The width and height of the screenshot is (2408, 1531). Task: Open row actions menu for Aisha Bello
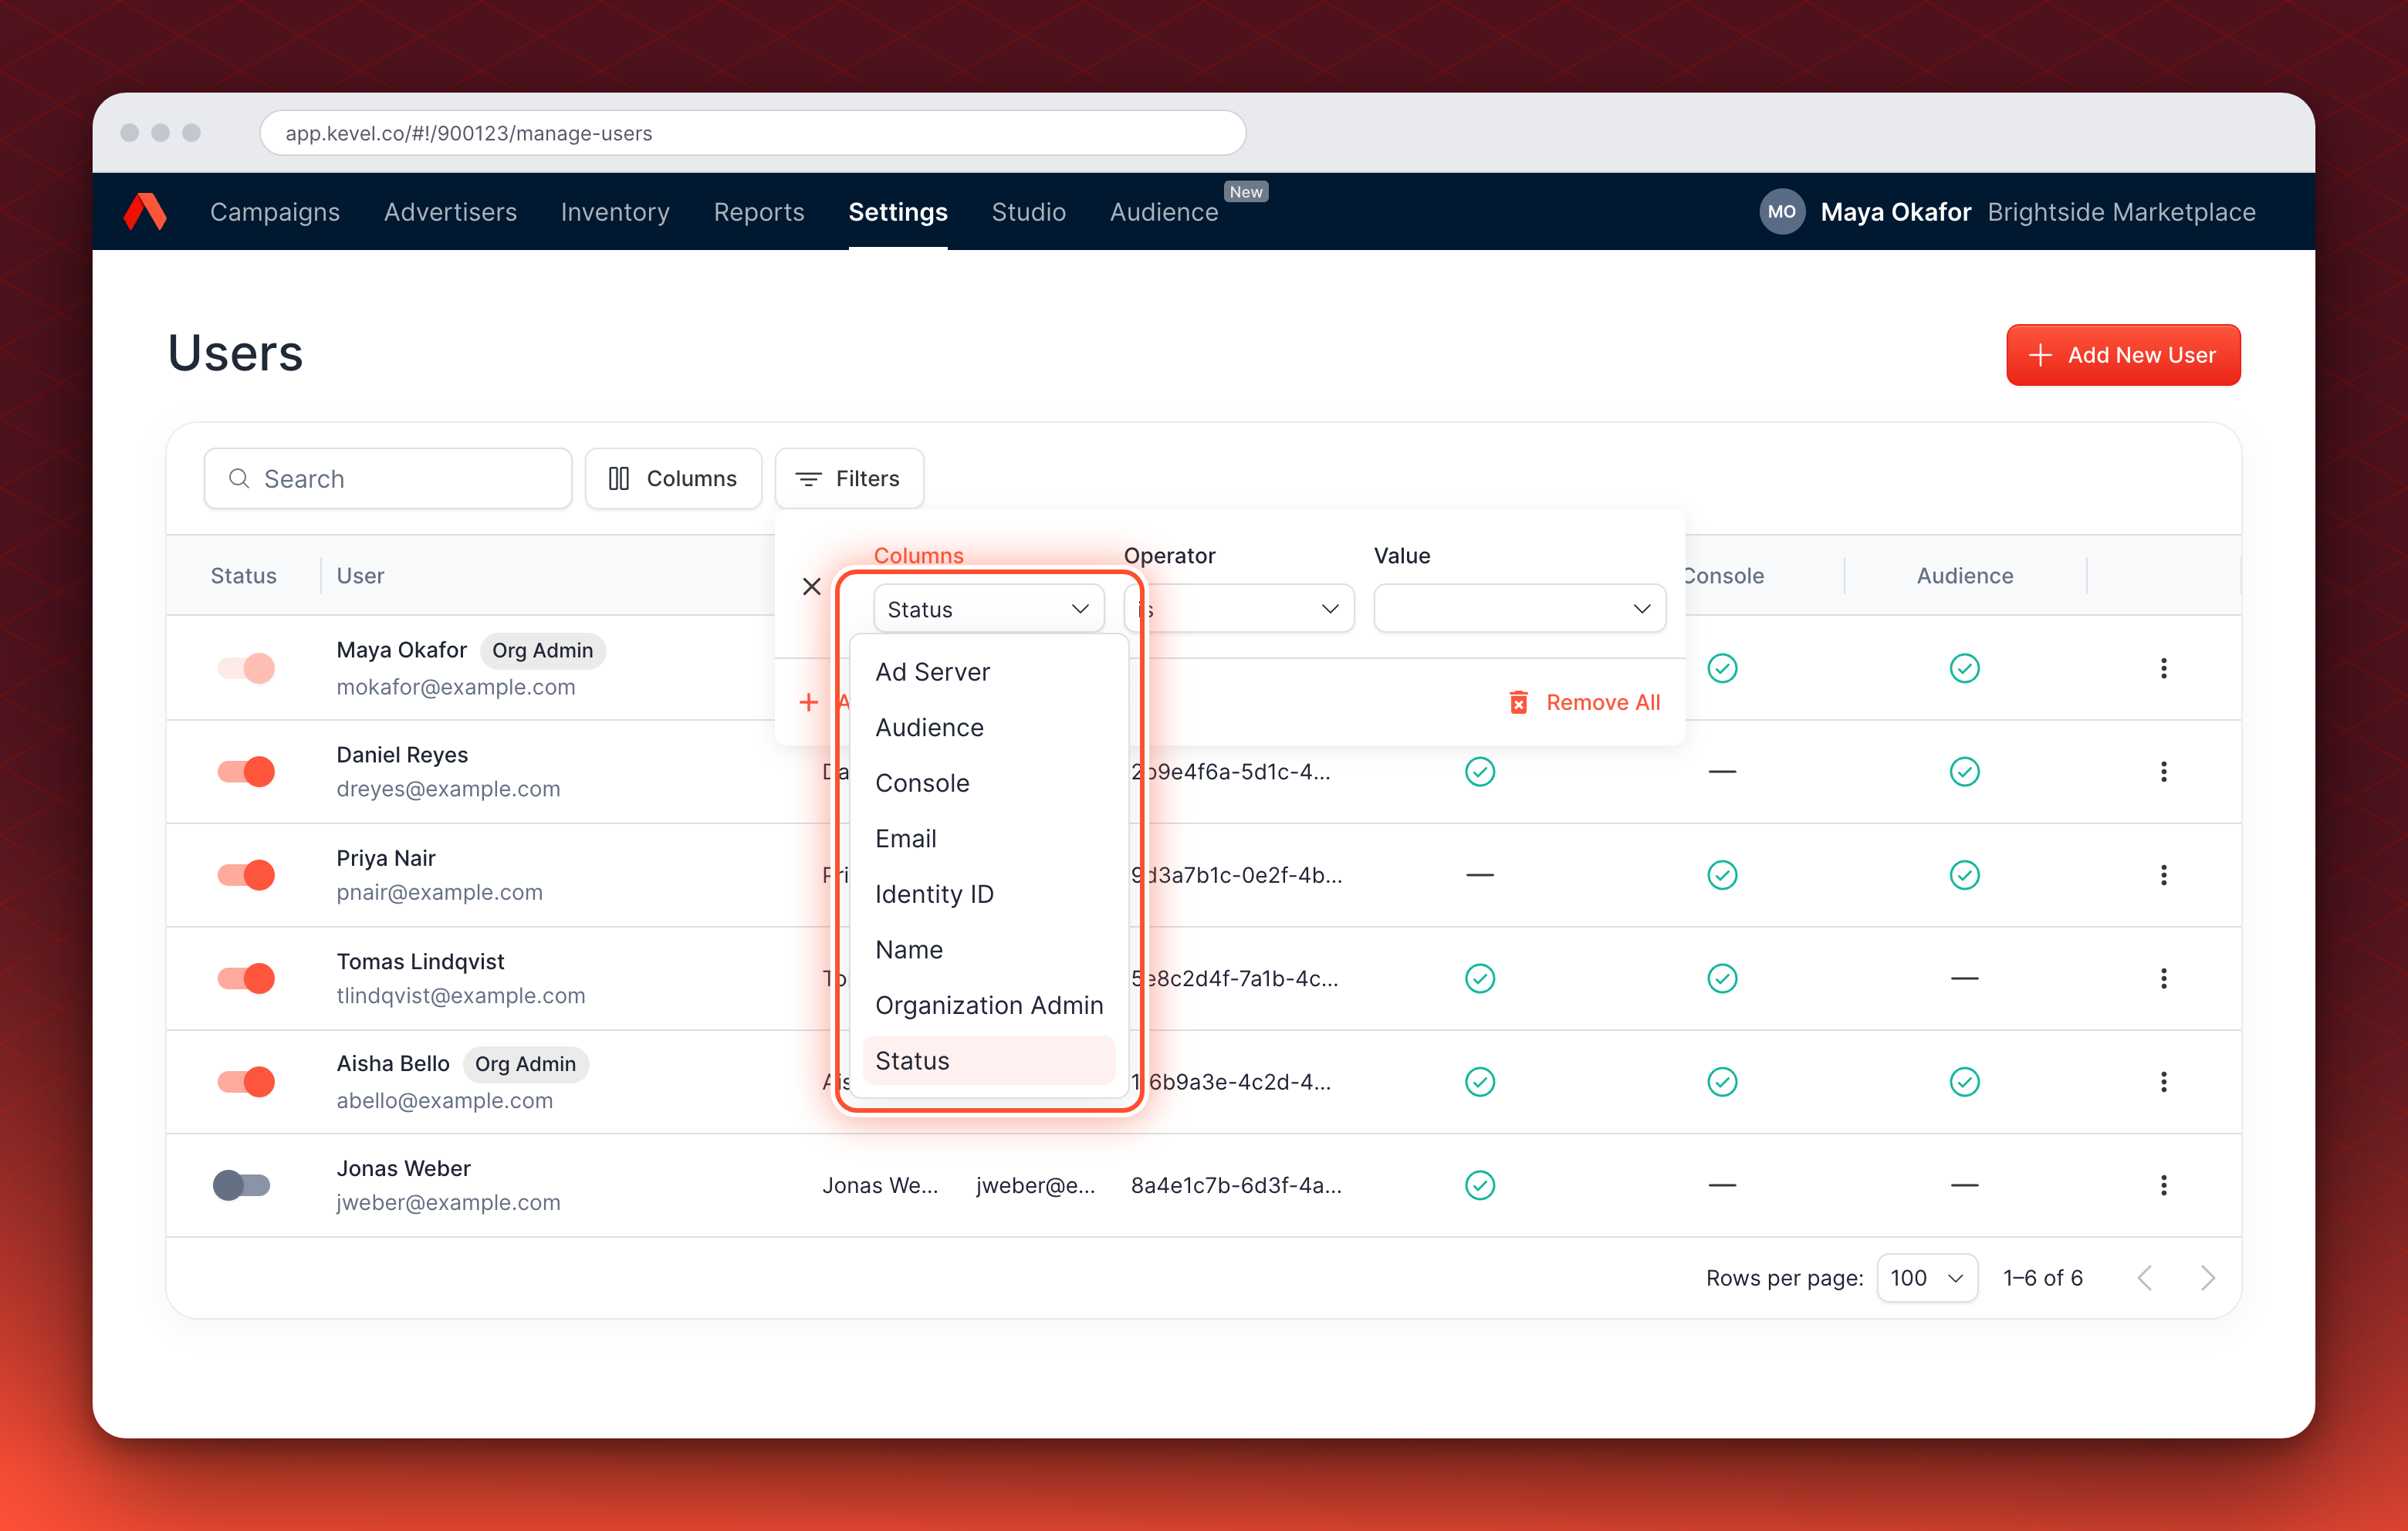(2163, 1082)
